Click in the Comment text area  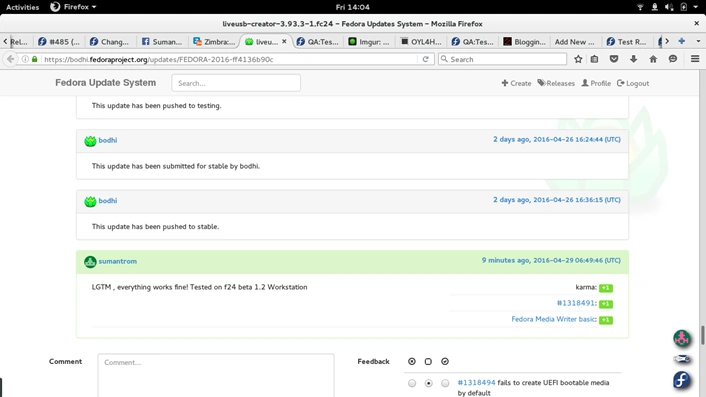click(216, 375)
